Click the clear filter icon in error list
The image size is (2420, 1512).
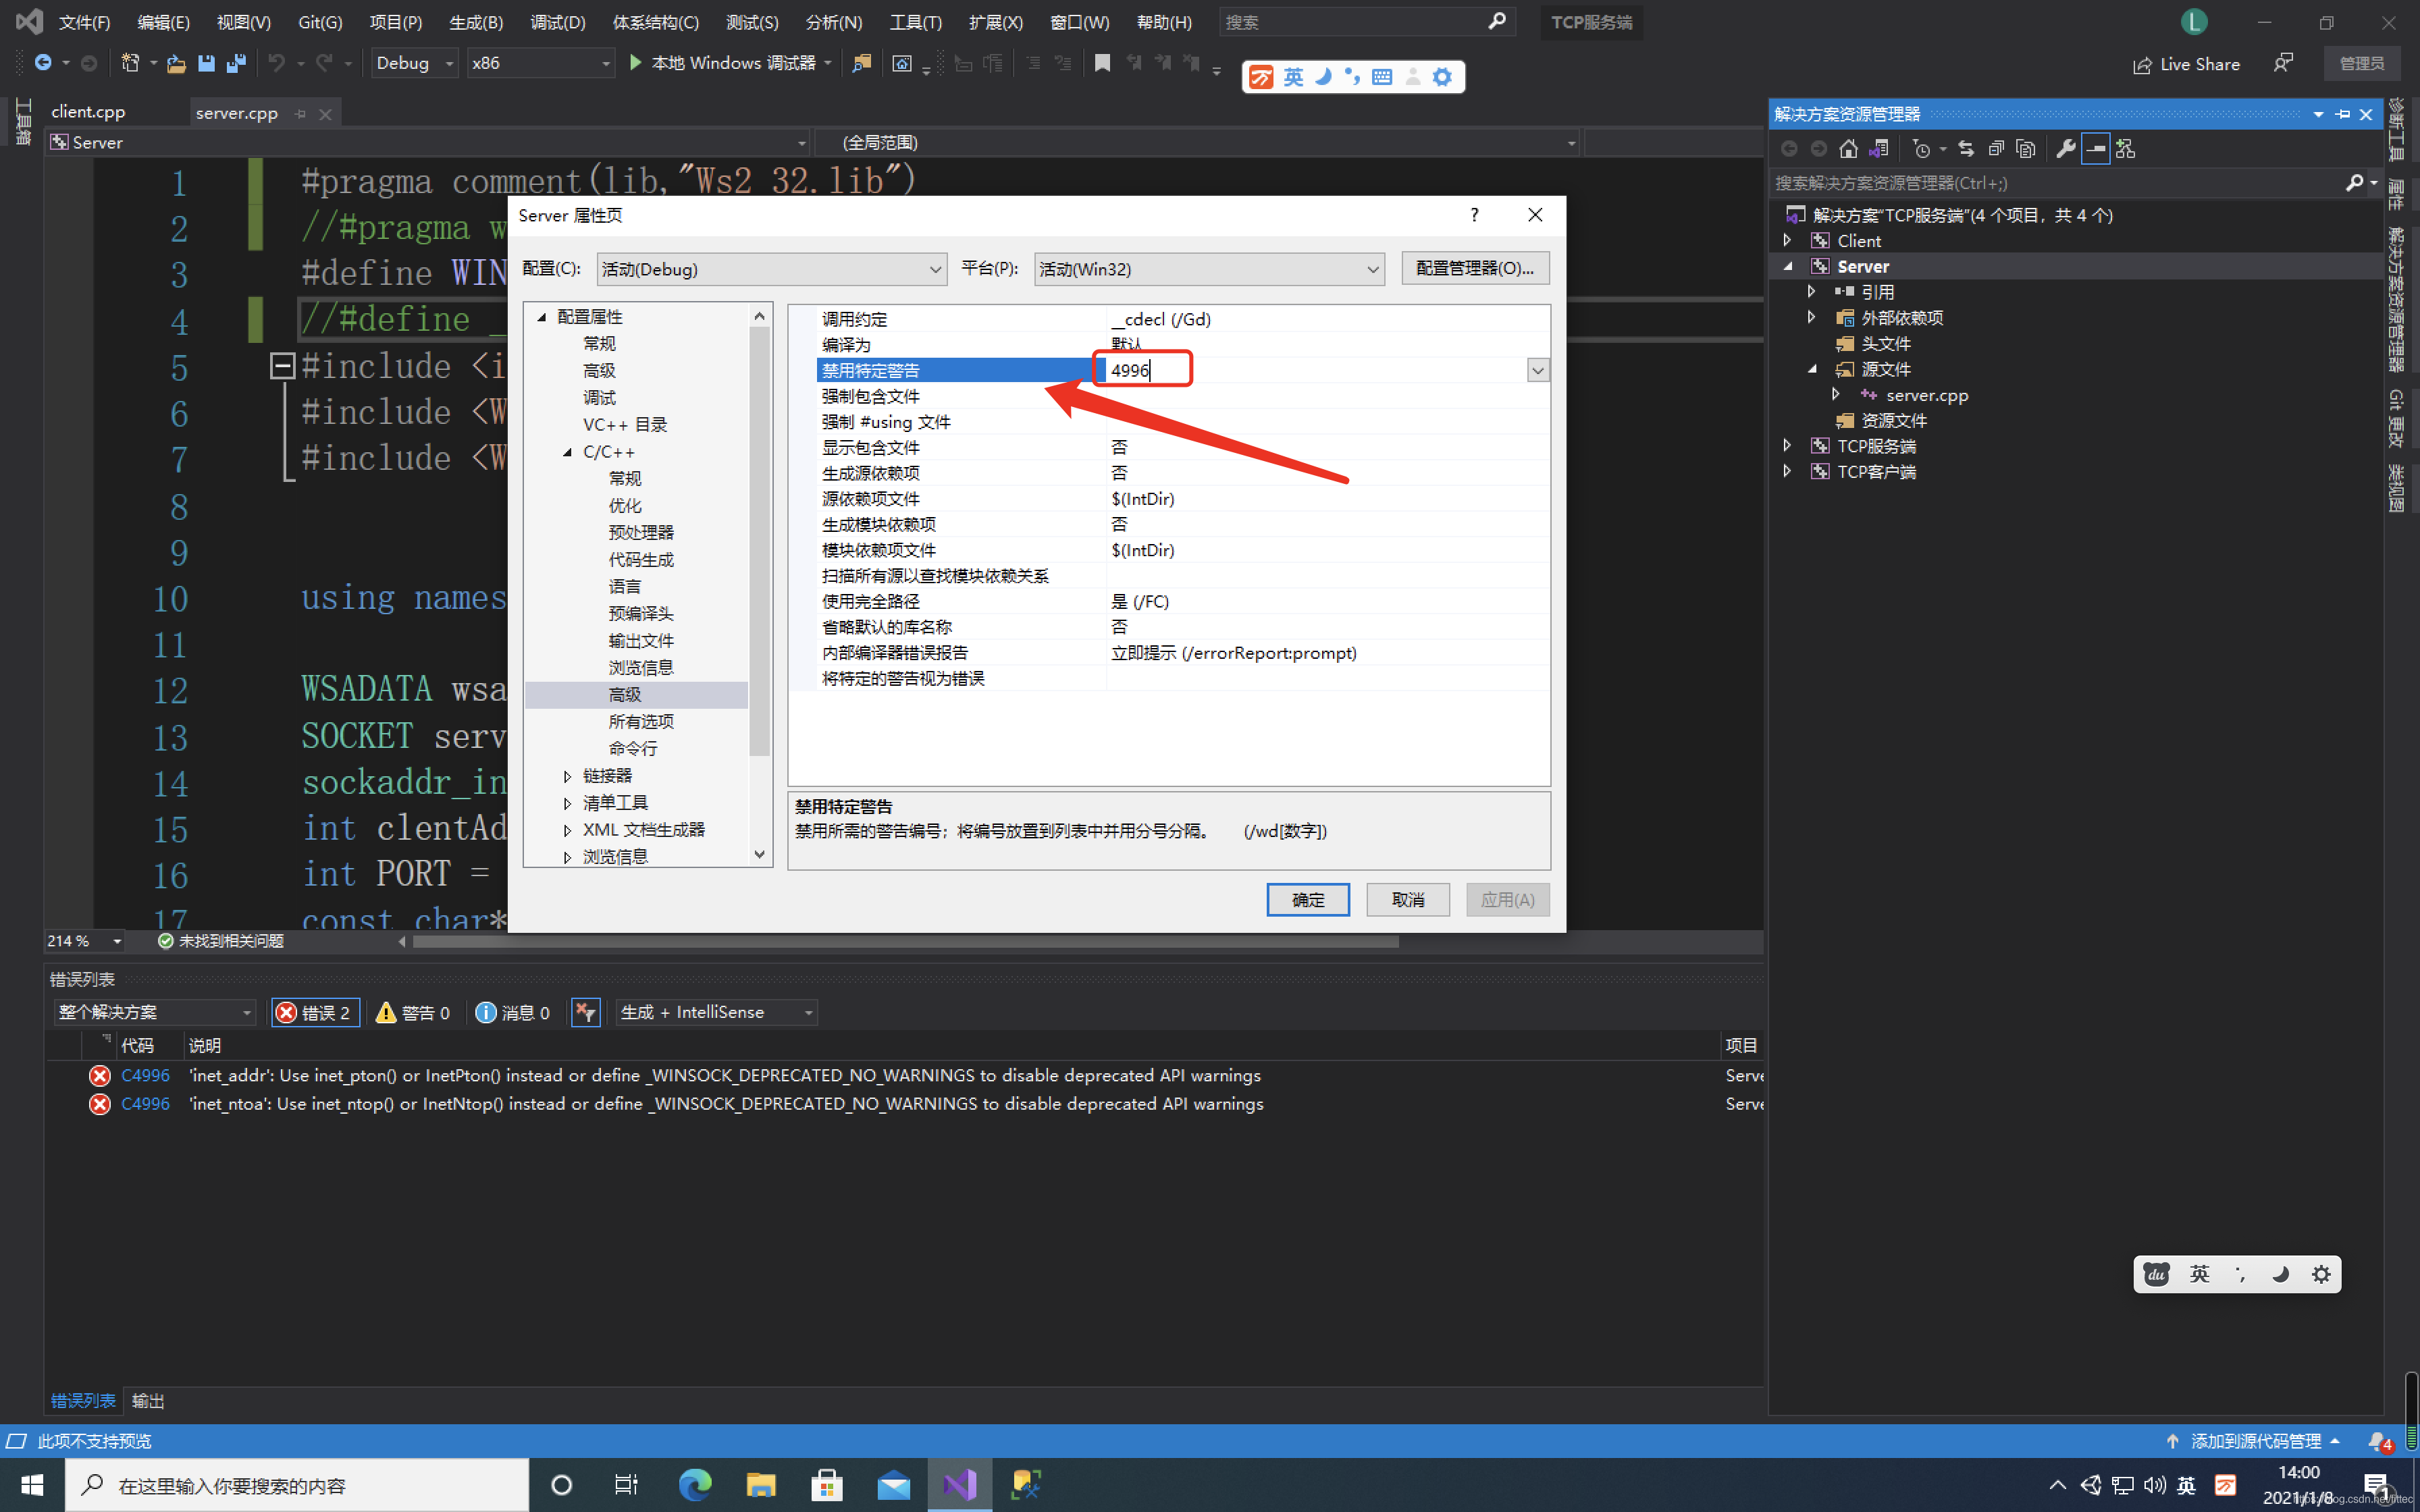(x=585, y=1012)
